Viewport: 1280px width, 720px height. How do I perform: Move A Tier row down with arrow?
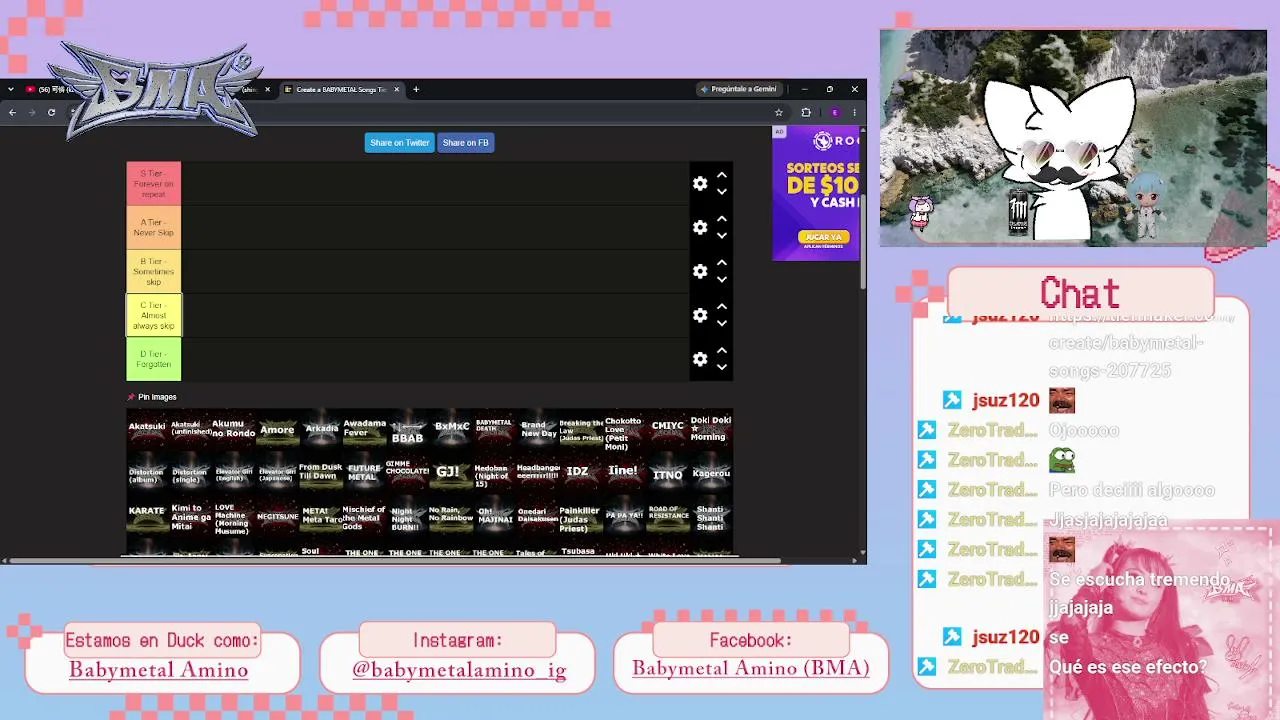point(721,236)
